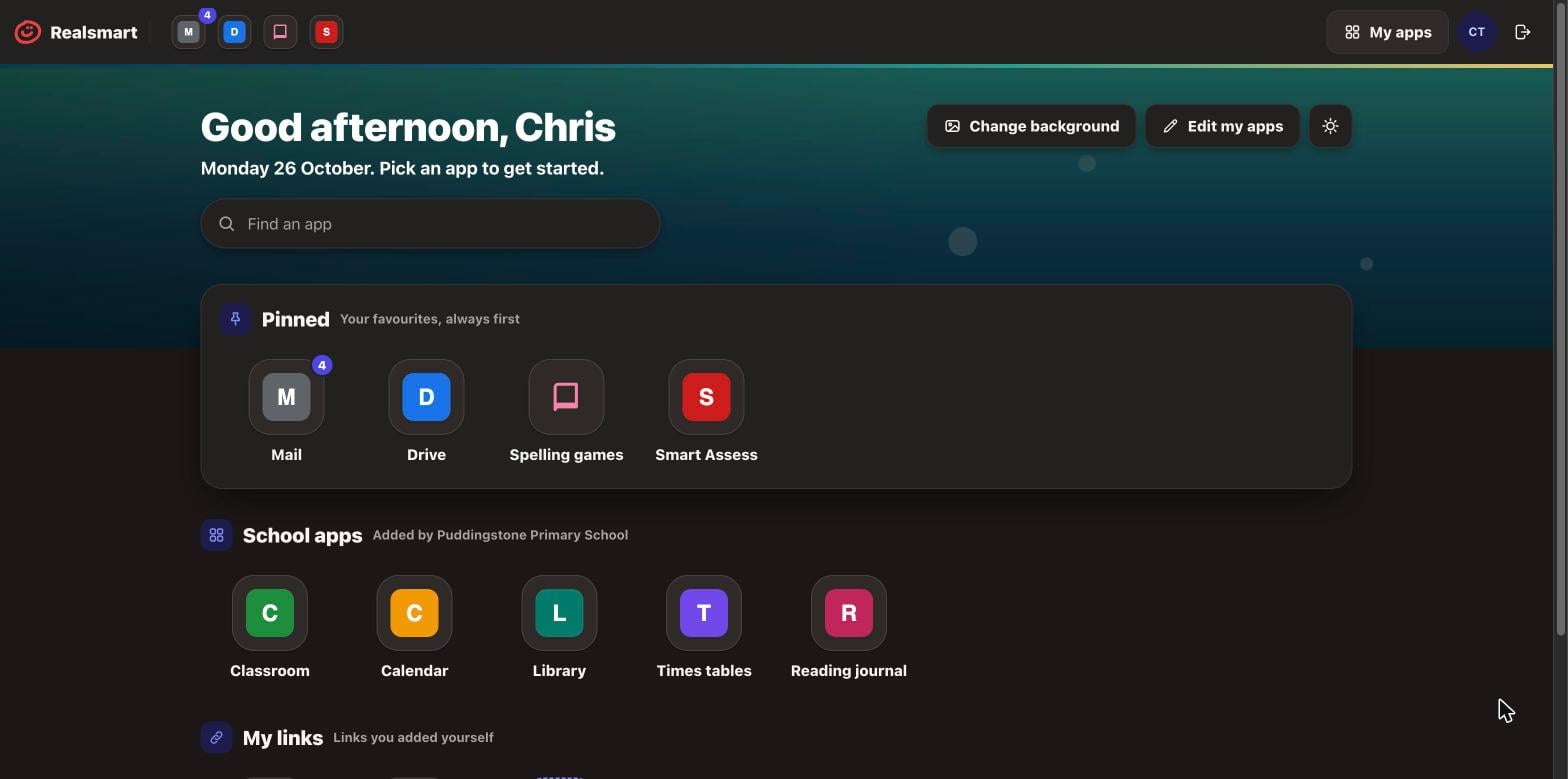1568x779 pixels.
Task: Click the Spelling games shortcut in top bar
Action: click(x=280, y=32)
